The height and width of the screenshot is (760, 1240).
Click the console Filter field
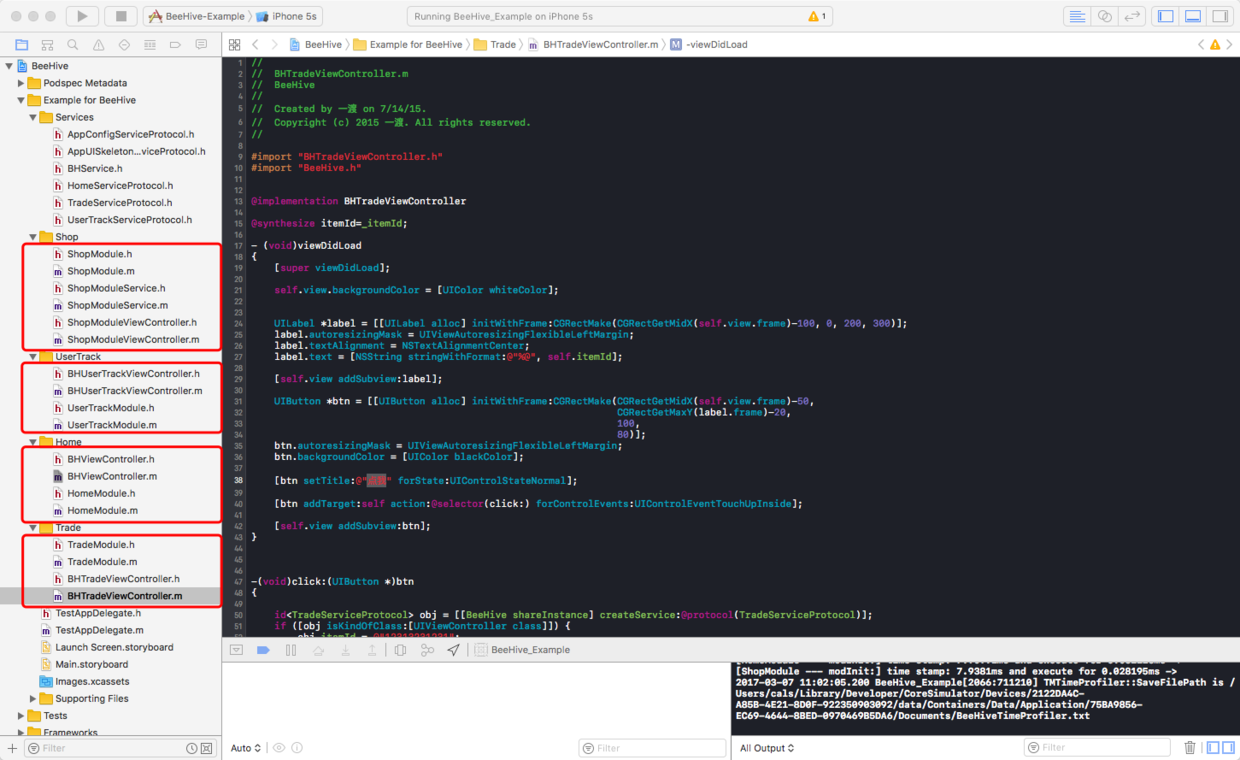[1097, 748]
